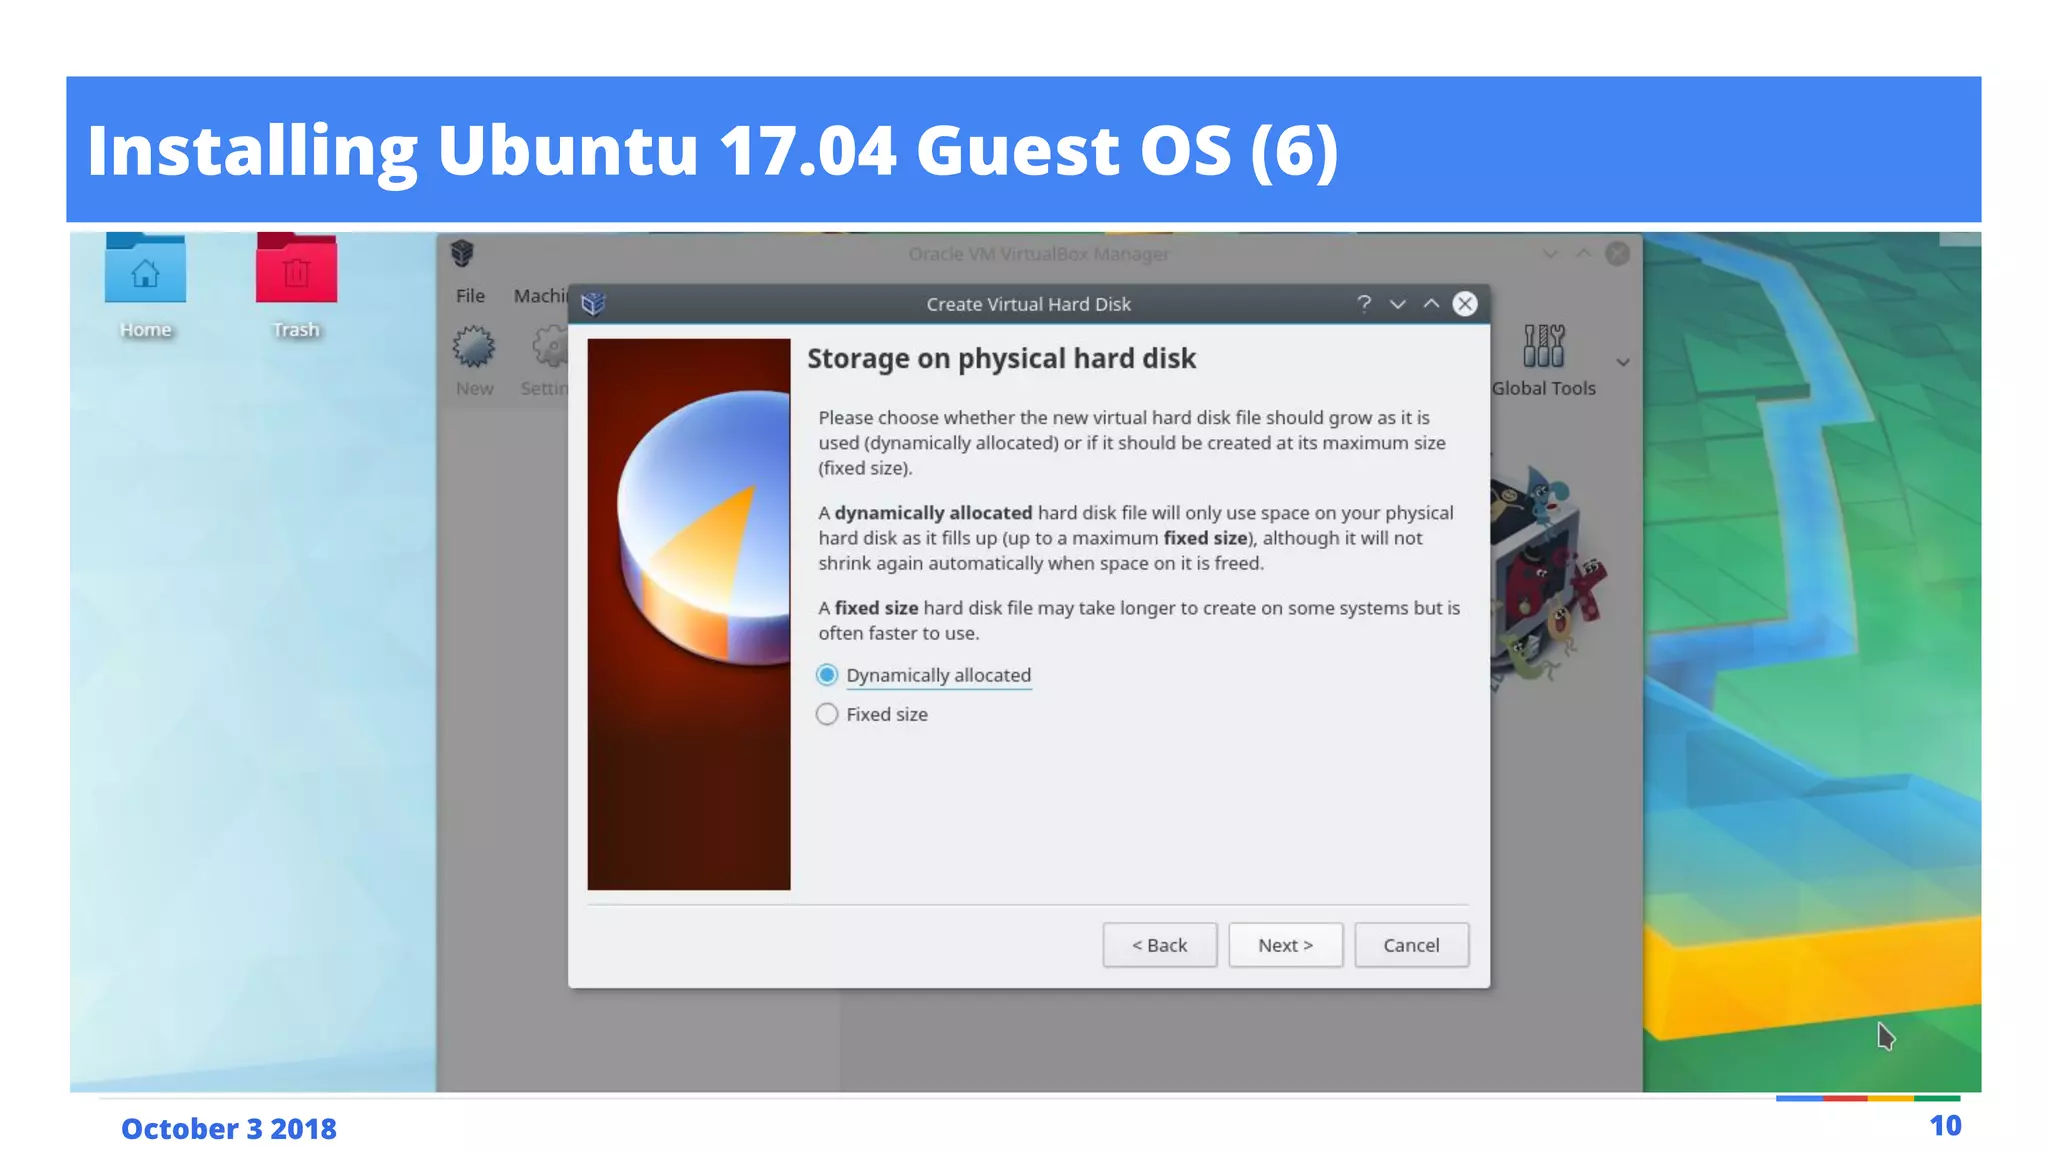This screenshot has height=1152, width=2048.
Task: Maximize the Create Virtual Hard Disk dialog
Action: tap(1431, 304)
